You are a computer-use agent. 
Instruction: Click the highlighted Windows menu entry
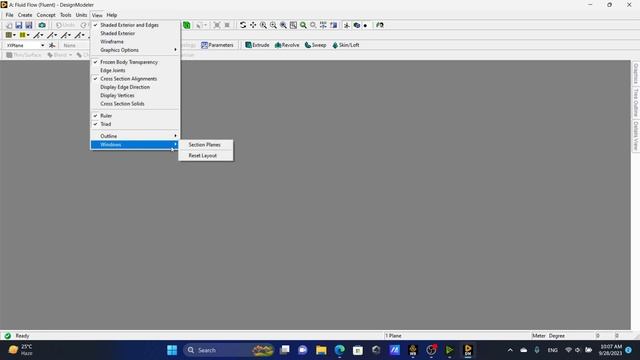[135, 145]
